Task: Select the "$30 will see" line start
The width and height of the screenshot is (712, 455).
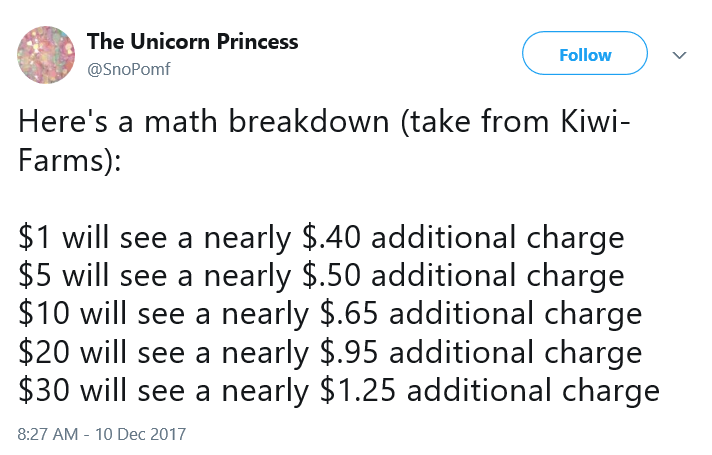Action: click(x=101, y=390)
